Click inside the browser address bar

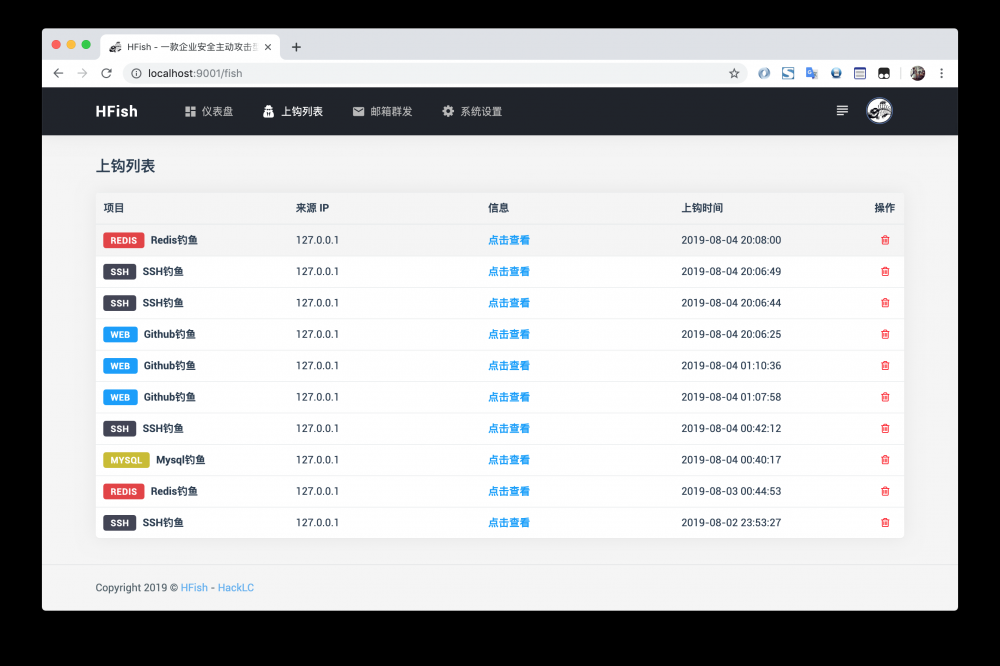click(x=300, y=73)
